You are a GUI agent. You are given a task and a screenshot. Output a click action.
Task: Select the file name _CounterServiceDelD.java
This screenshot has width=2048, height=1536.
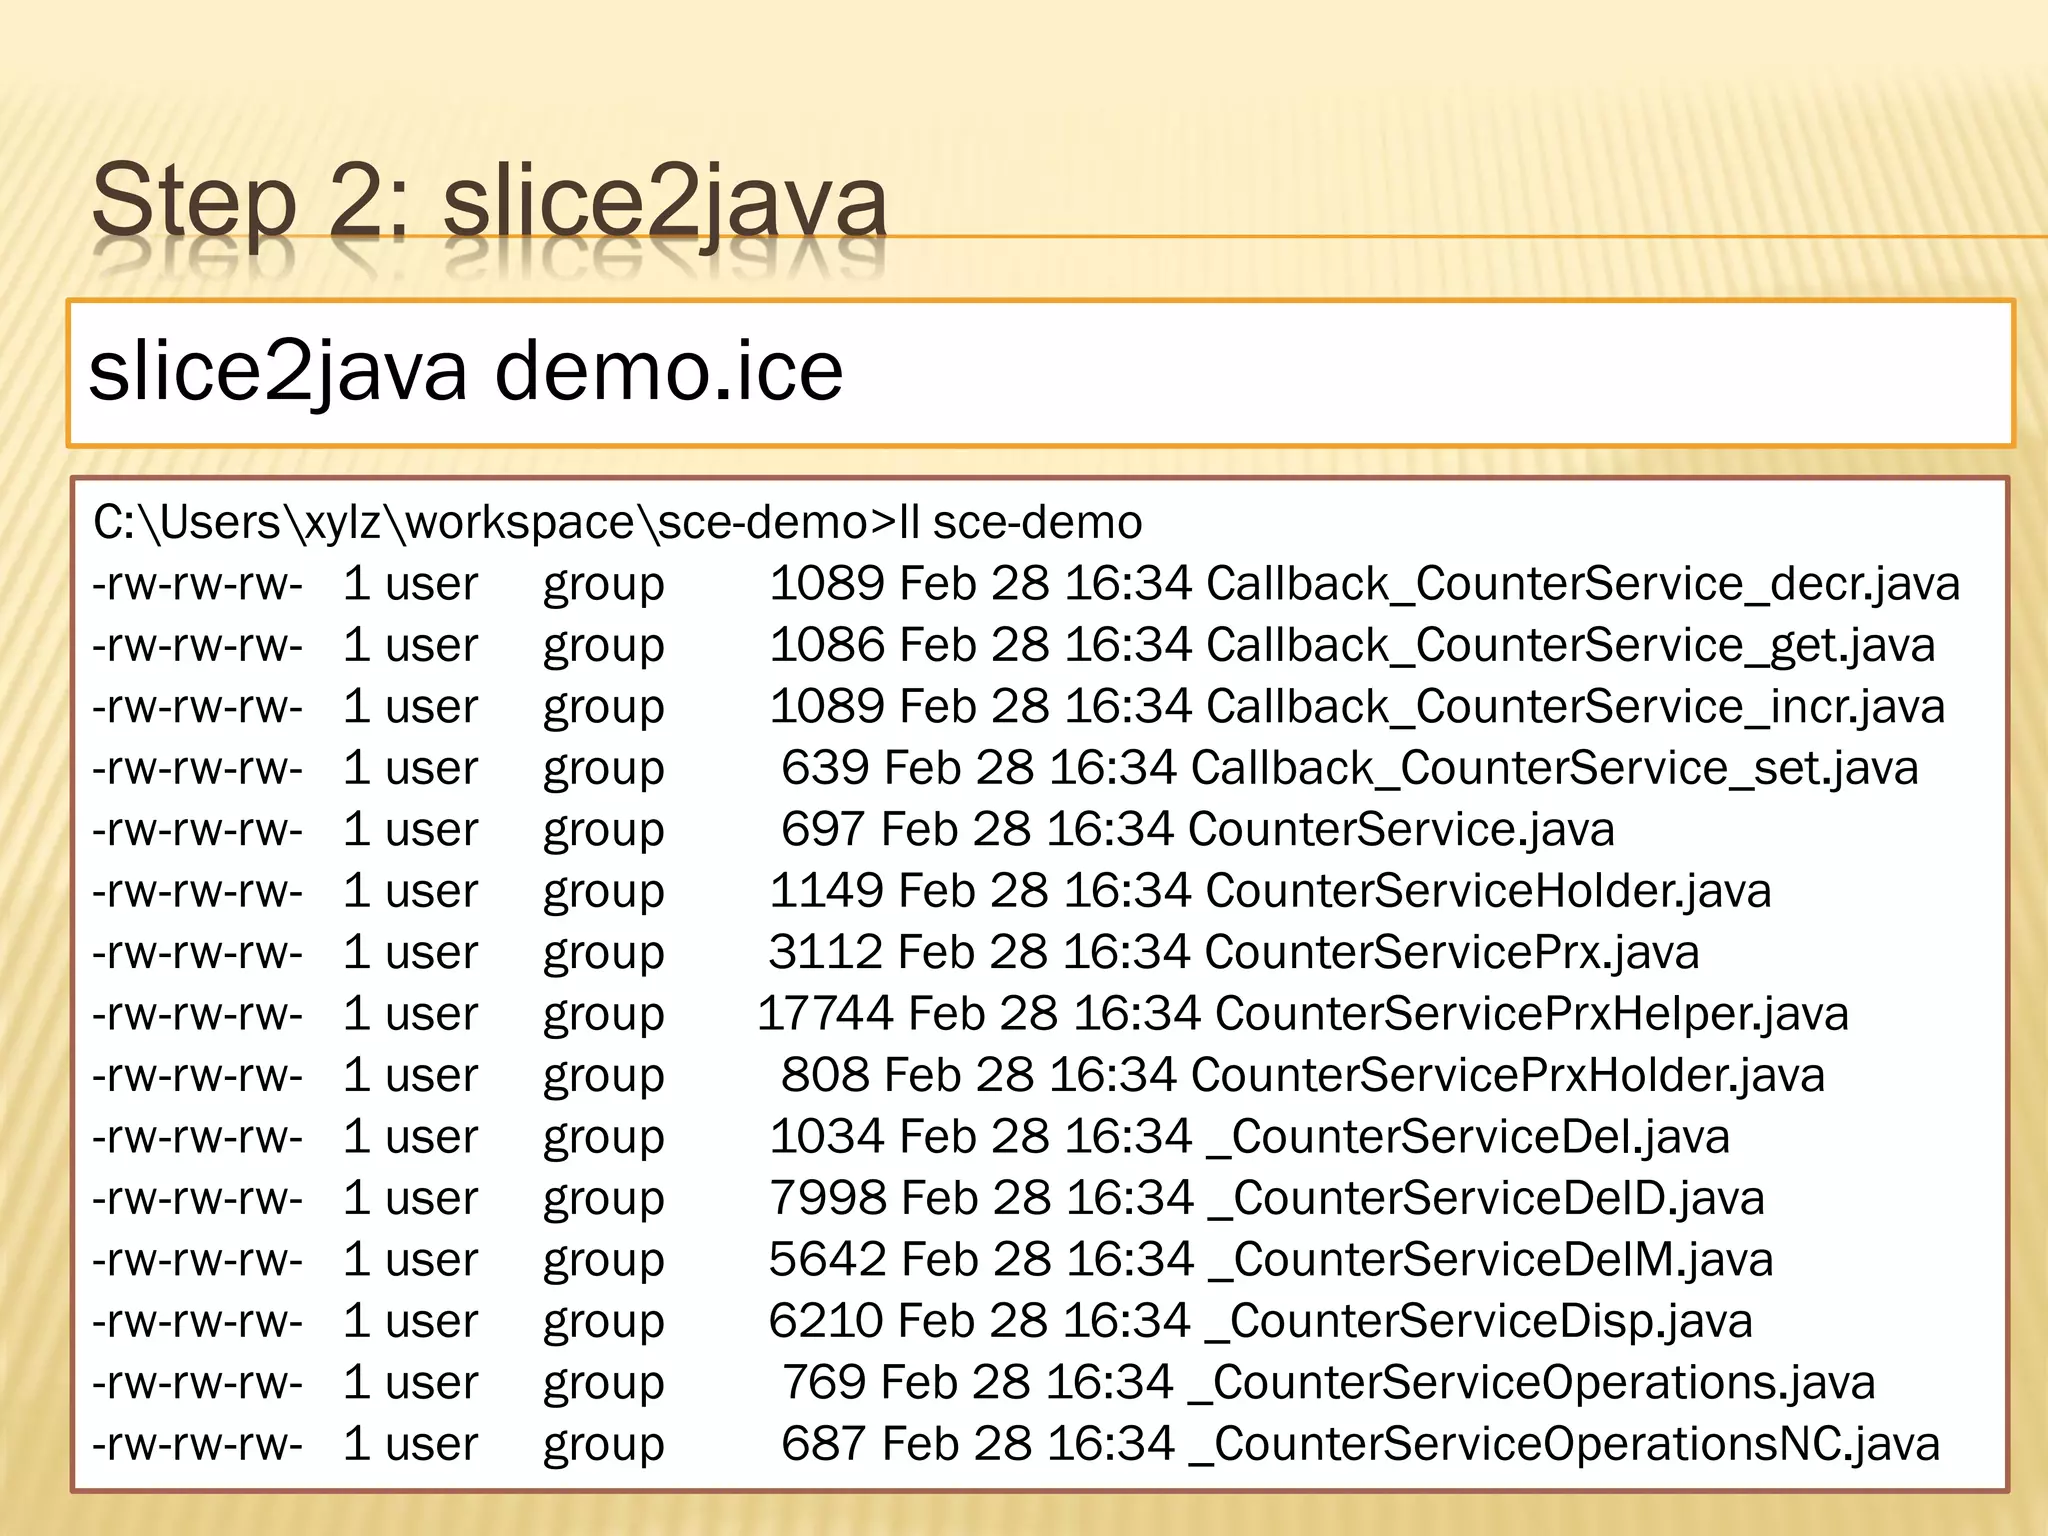[1487, 1199]
